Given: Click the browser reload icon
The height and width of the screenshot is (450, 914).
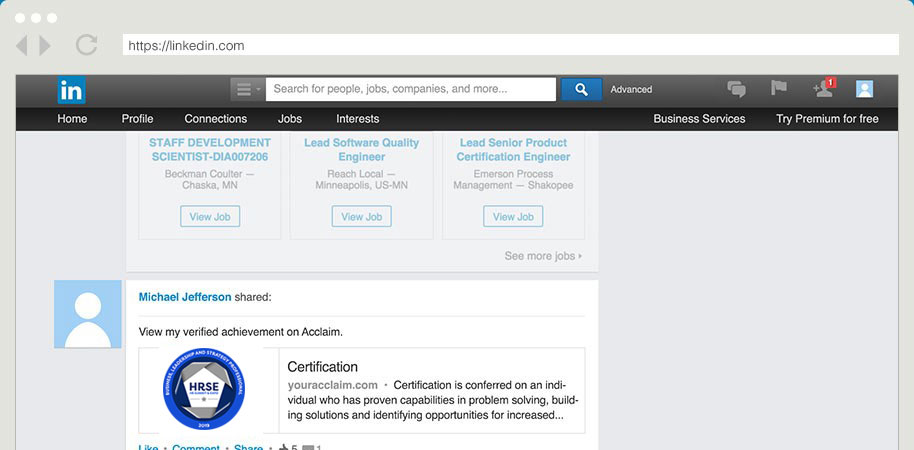Looking at the screenshot, I should pyautogui.click(x=86, y=45).
